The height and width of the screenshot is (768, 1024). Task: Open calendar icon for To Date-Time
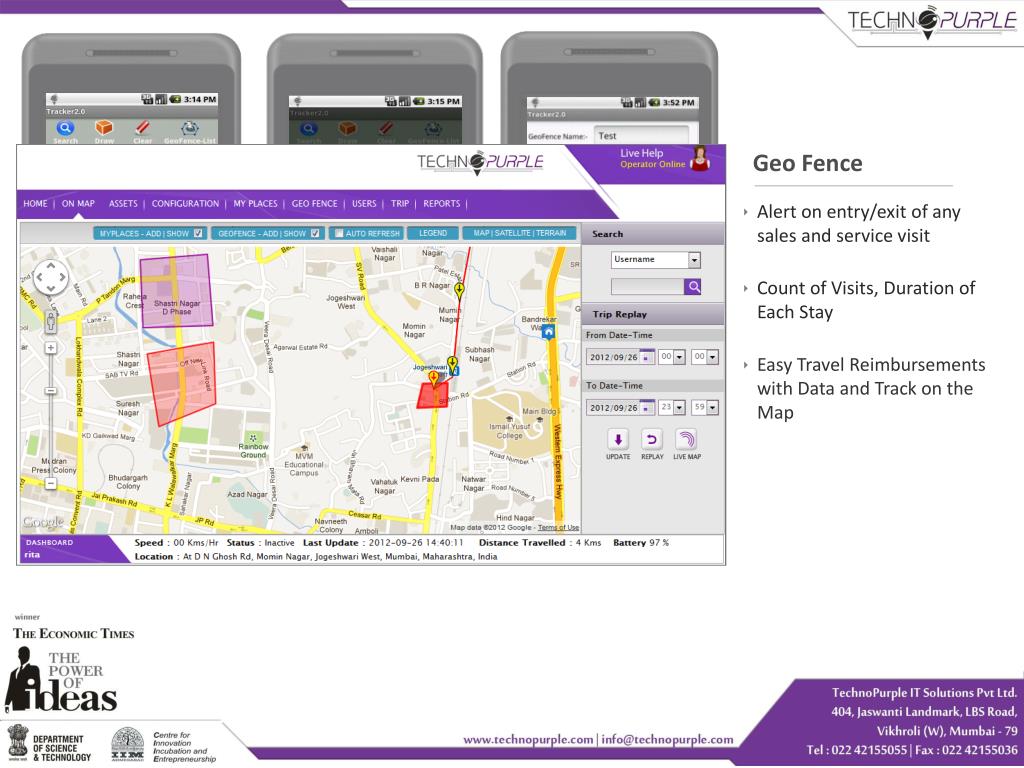[647, 408]
